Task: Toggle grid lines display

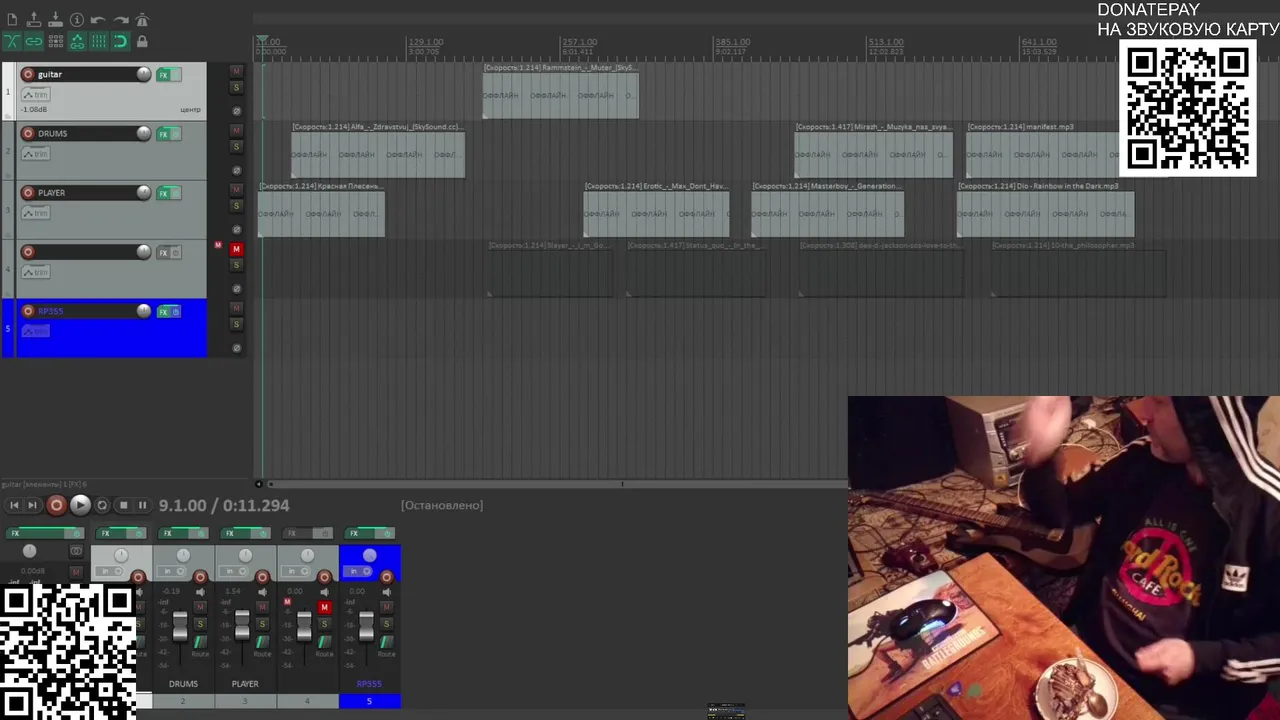Action: (x=98, y=41)
